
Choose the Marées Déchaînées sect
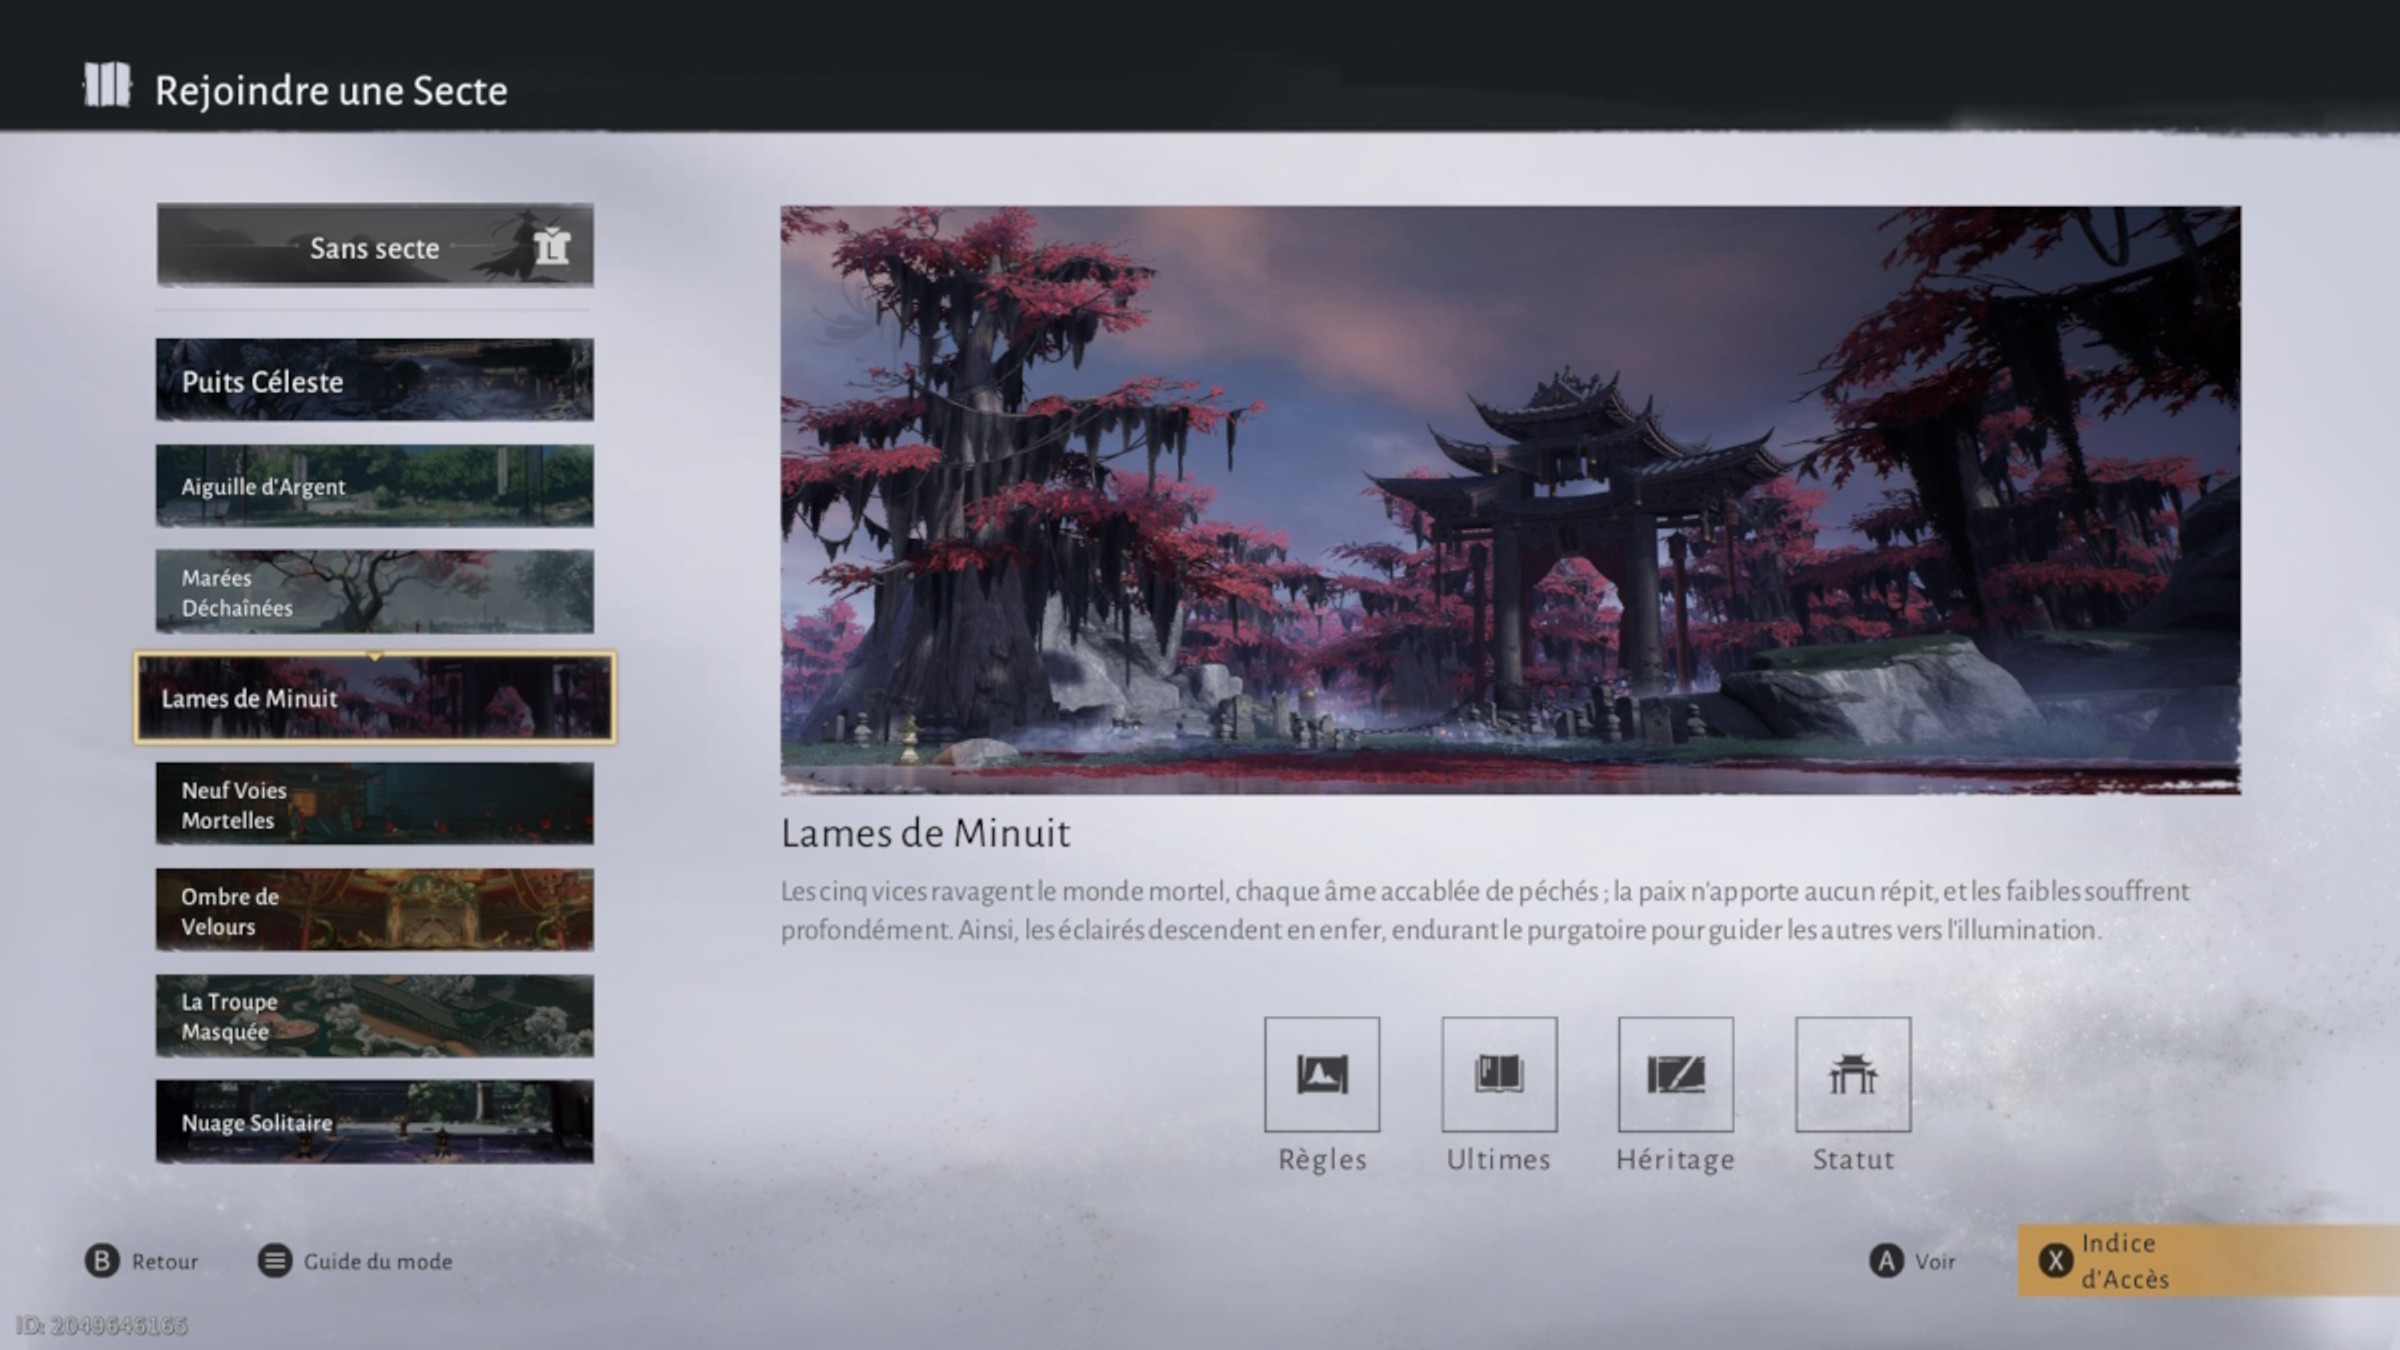click(374, 592)
